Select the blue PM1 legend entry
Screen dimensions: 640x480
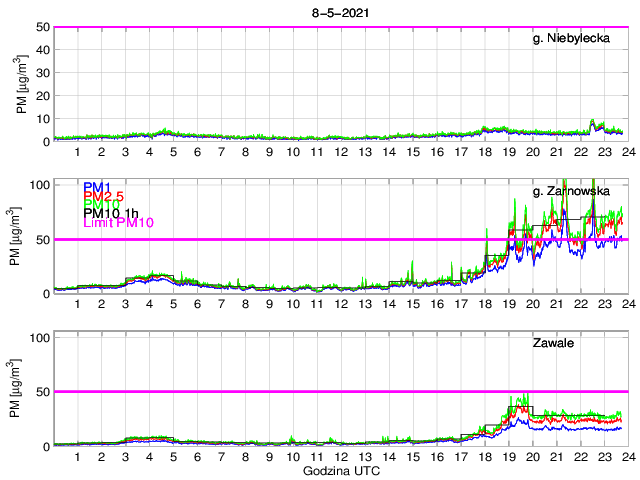(98, 187)
